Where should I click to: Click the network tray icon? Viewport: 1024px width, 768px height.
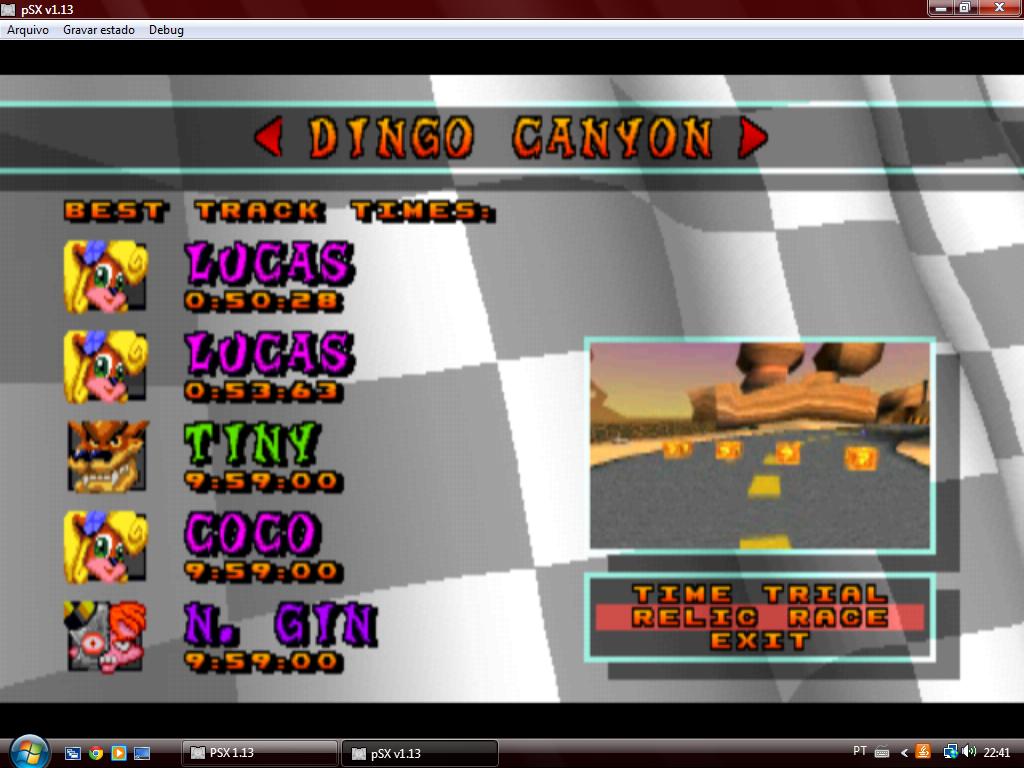click(949, 752)
